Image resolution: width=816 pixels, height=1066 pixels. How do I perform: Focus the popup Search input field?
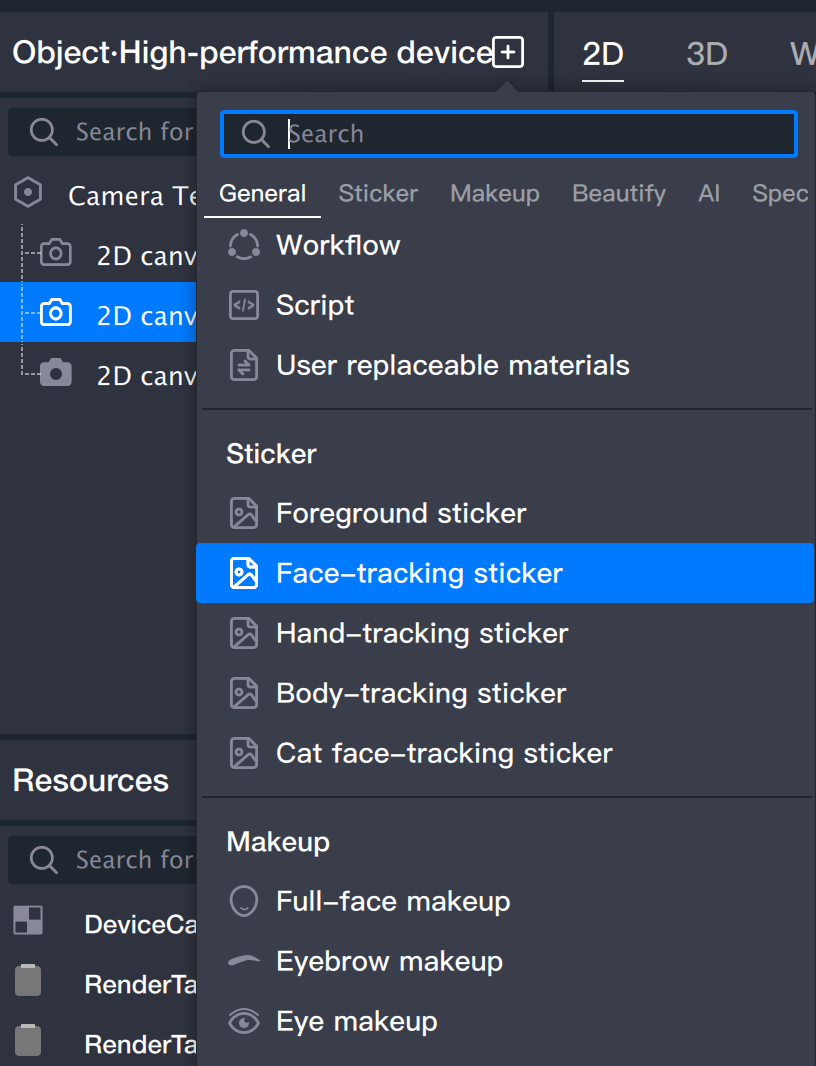[530, 134]
